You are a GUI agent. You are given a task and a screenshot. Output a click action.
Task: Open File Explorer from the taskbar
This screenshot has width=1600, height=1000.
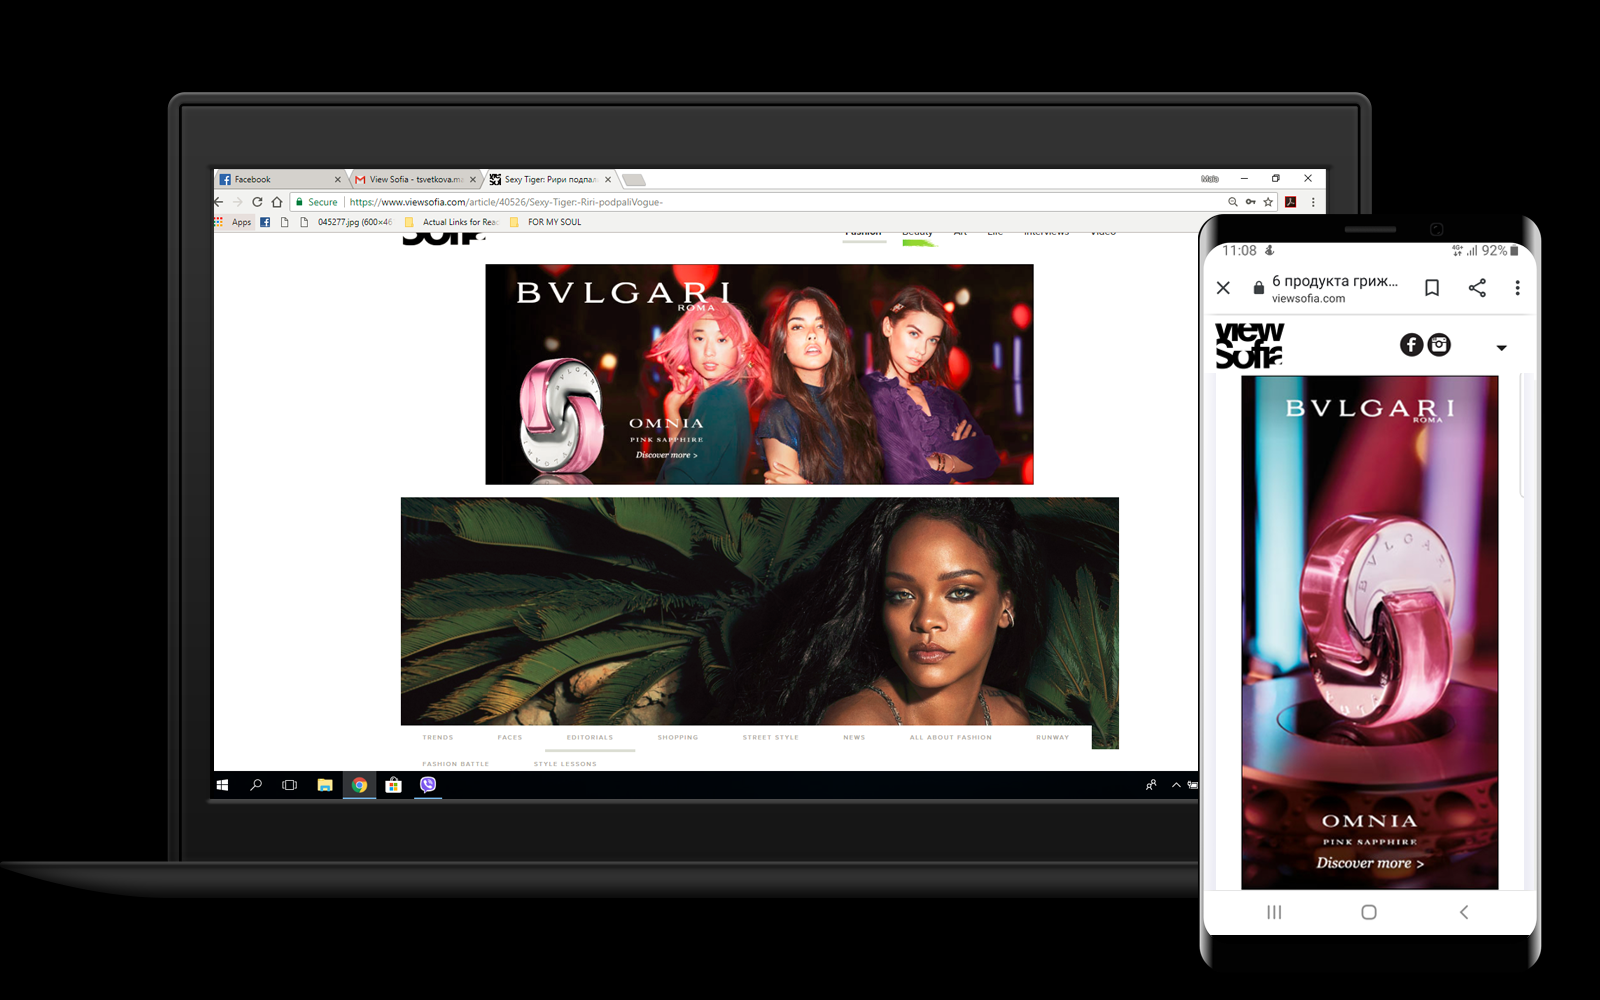325,785
